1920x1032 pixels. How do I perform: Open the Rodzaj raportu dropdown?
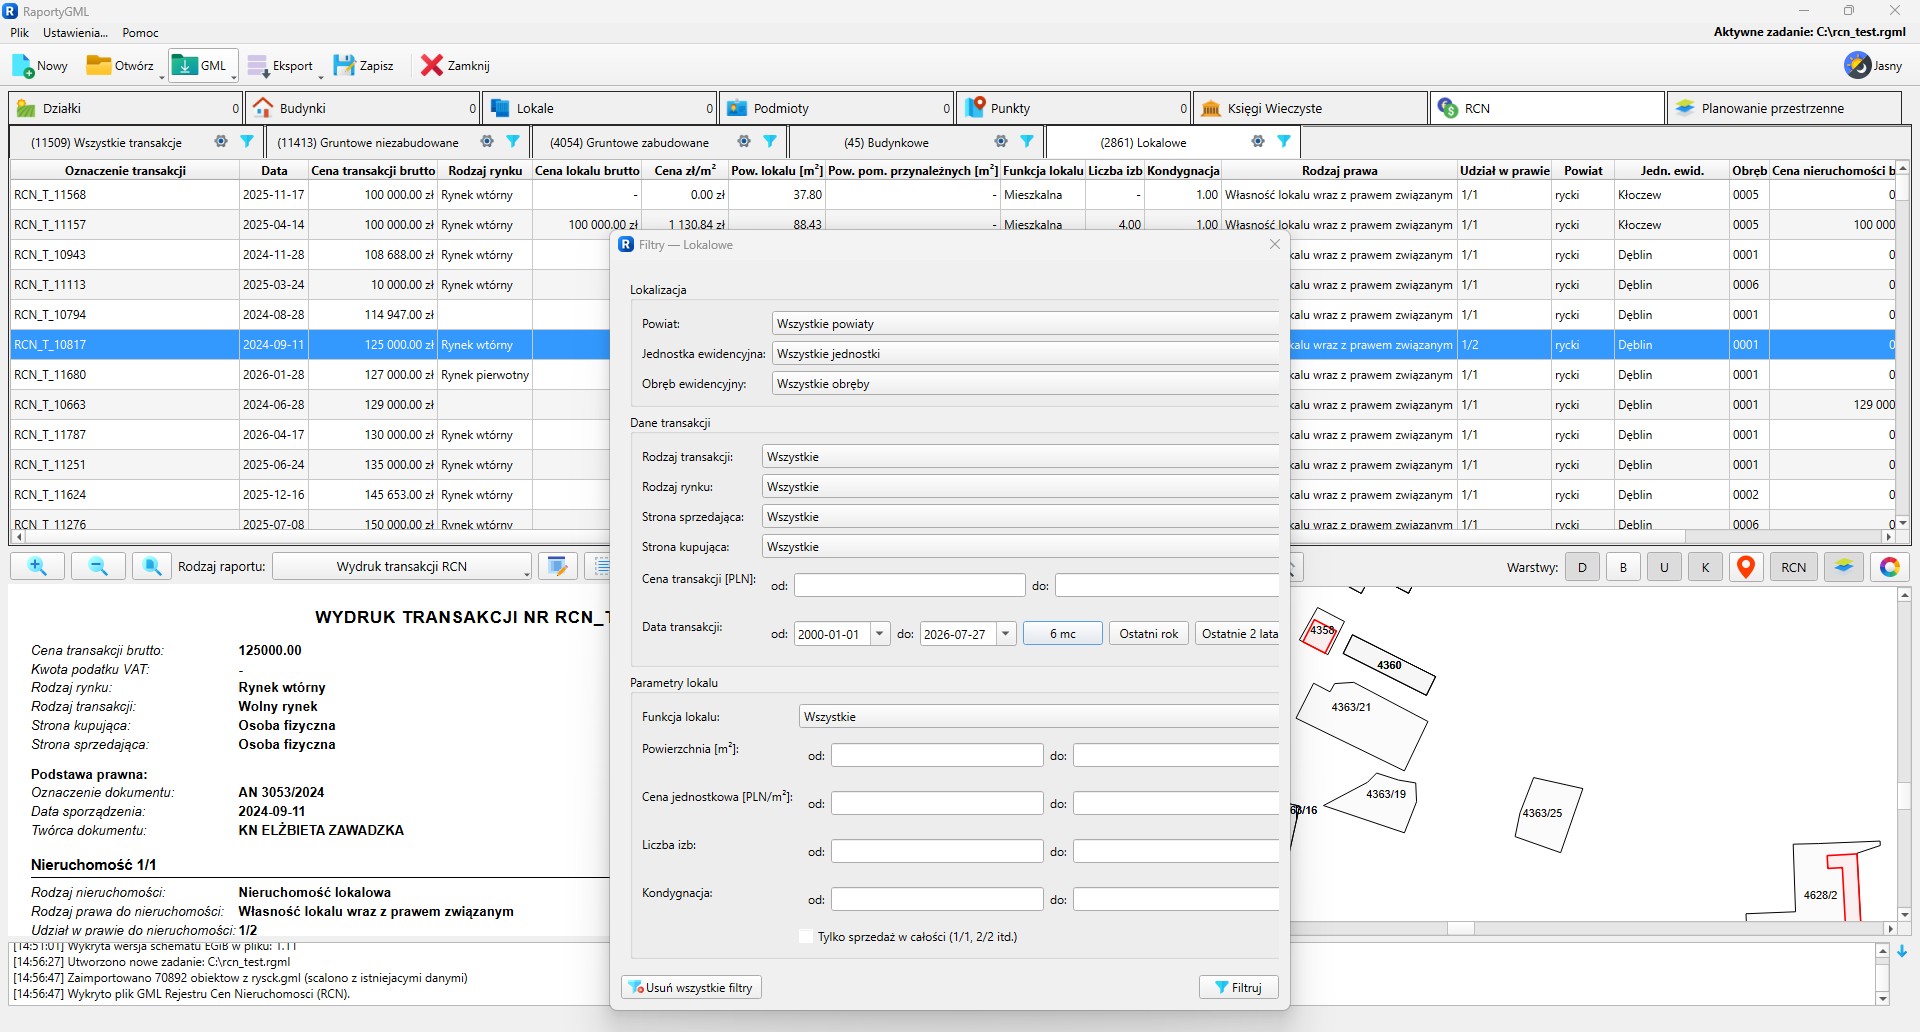click(x=402, y=567)
